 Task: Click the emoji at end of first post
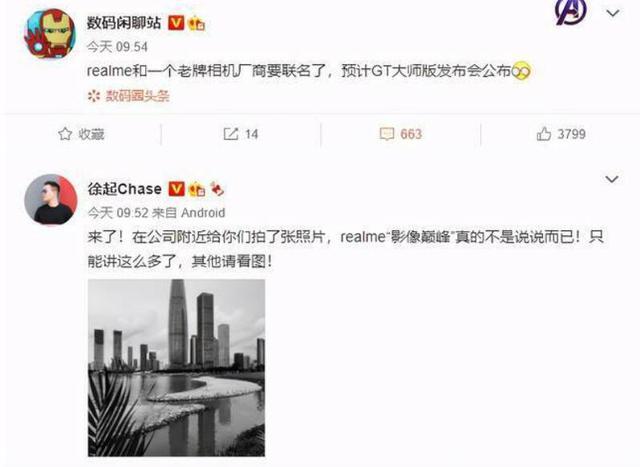[x=521, y=72]
